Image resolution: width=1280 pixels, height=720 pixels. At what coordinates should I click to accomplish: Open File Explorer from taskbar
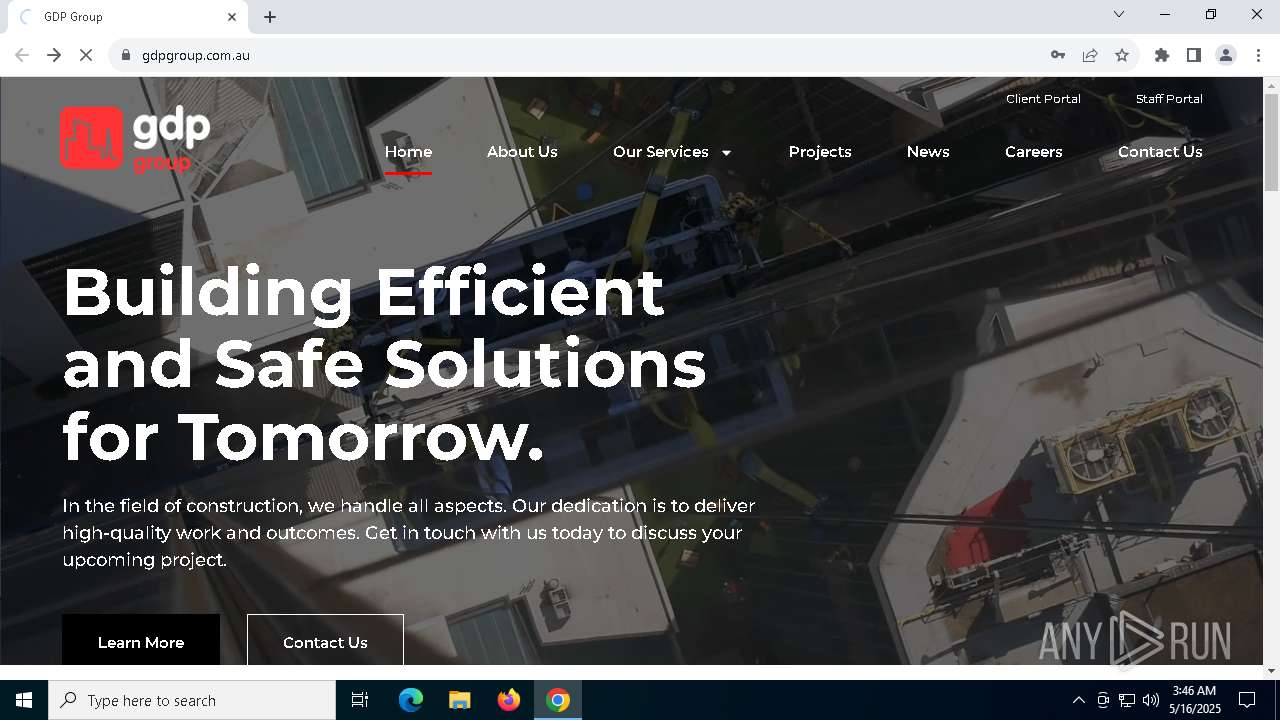(459, 700)
